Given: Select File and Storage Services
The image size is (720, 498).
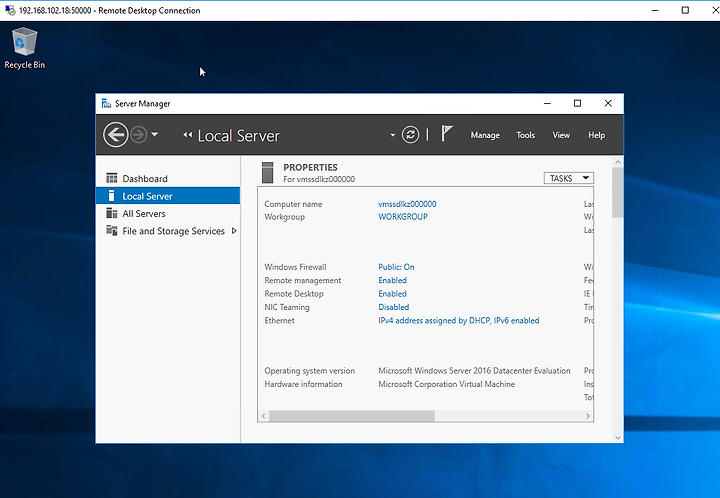Looking at the screenshot, I should coord(168,231).
